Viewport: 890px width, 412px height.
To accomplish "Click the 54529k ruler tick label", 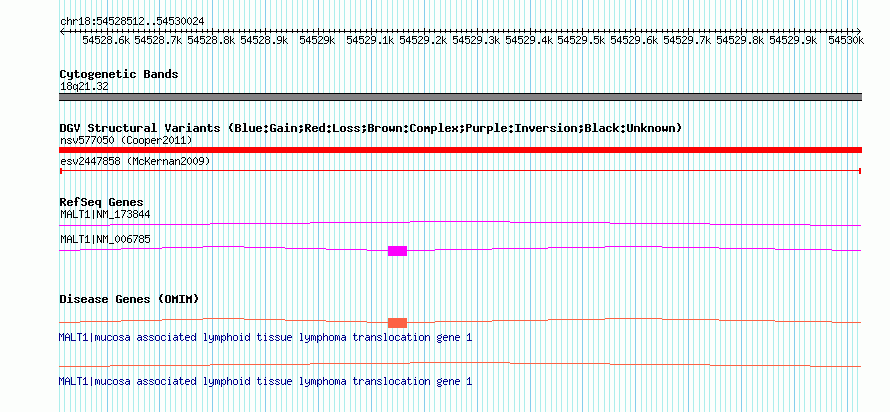I will click(x=316, y=40).
